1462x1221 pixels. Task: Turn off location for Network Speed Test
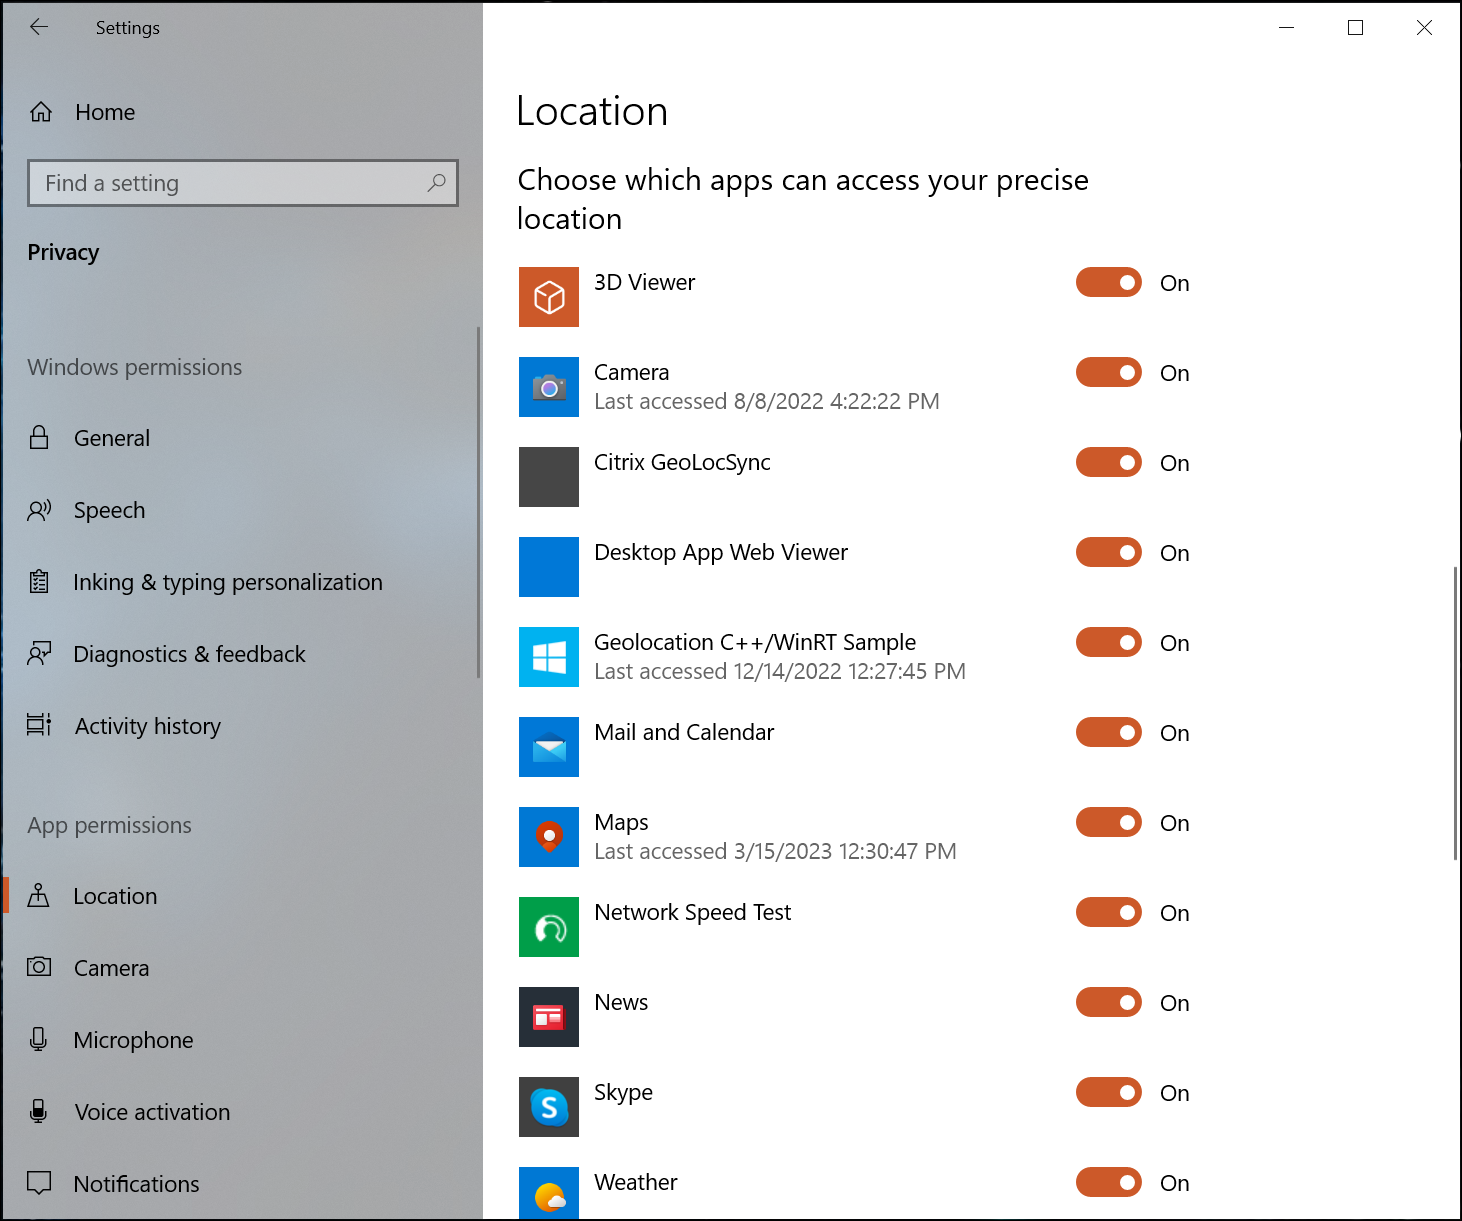pos(1108,912)
